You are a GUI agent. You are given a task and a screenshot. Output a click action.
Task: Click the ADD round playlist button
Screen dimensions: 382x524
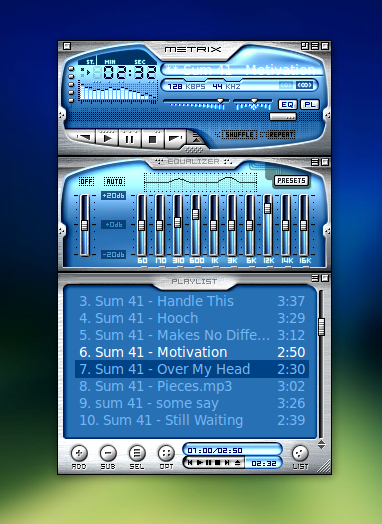[79, 453]
